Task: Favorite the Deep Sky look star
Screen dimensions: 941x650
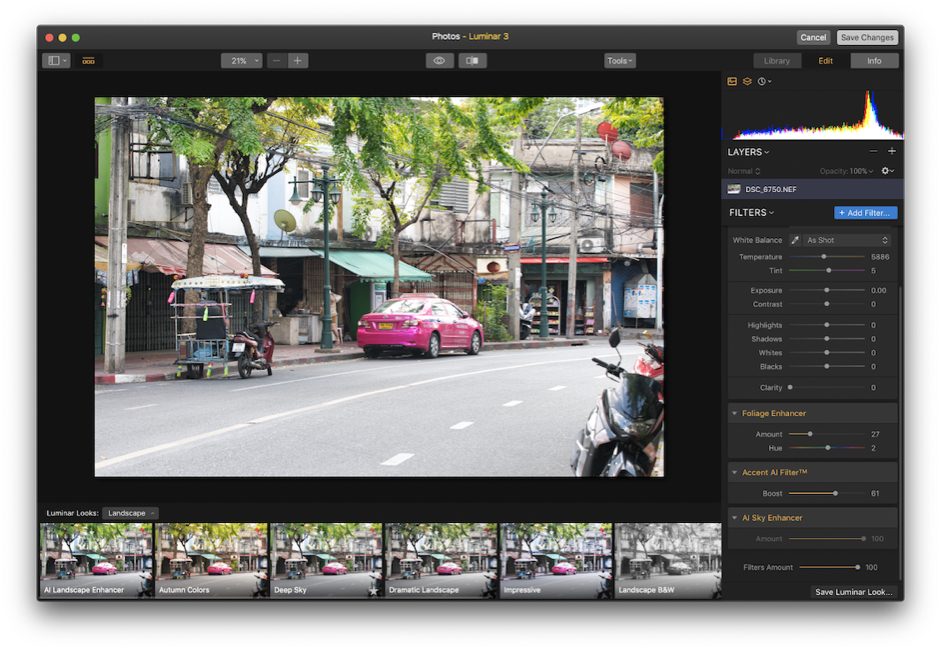Action: pos(374,591)
